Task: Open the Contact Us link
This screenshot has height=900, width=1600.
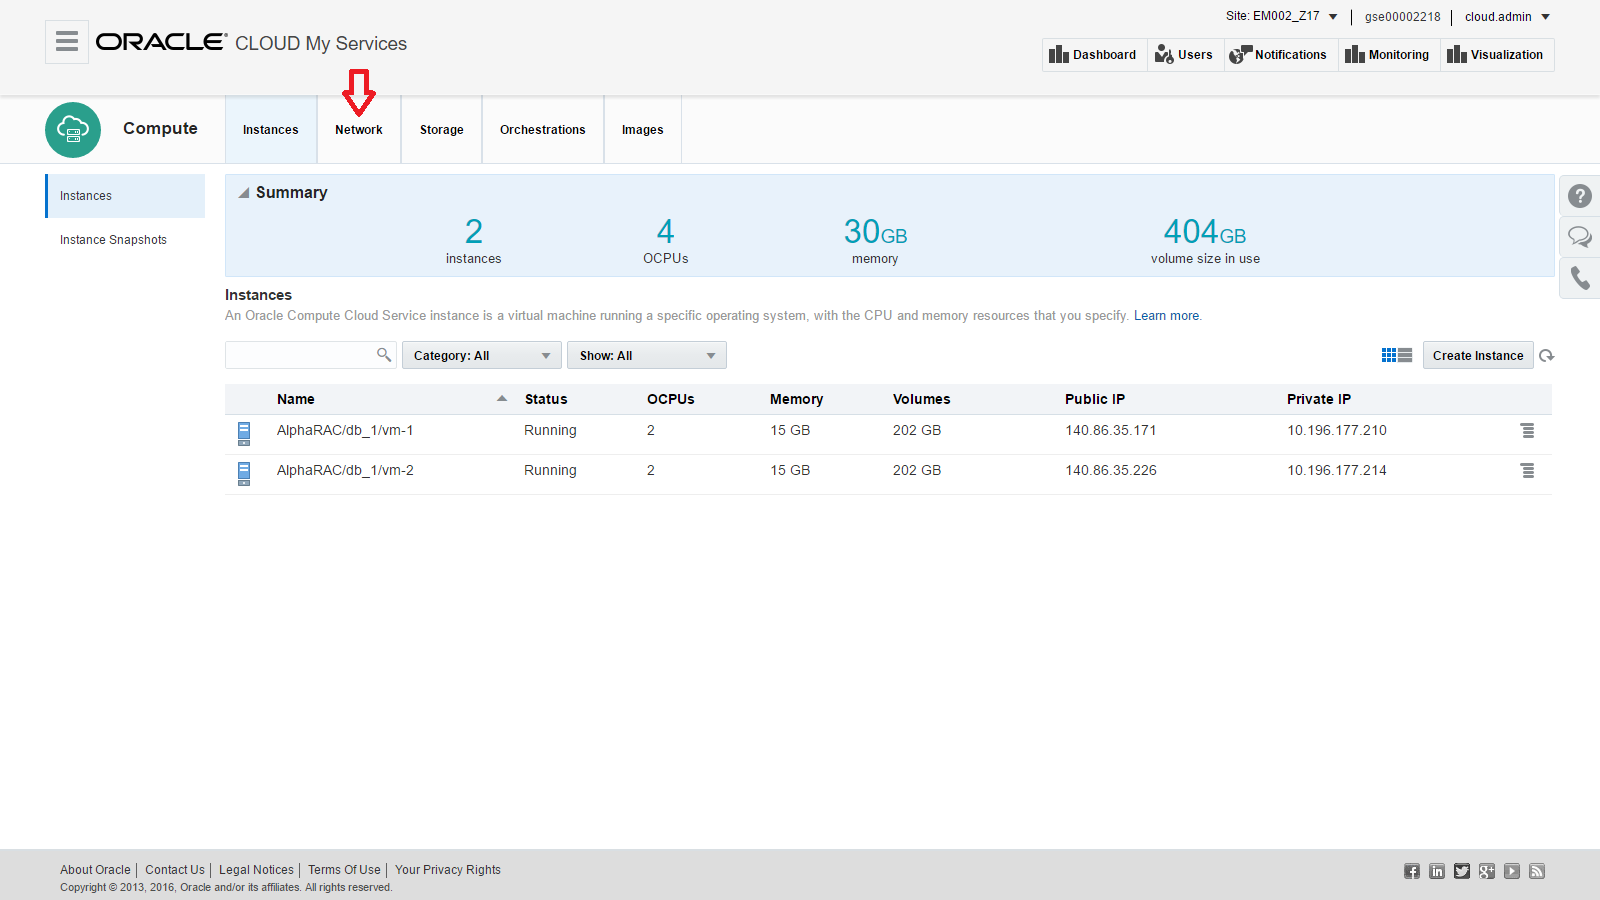Action: 175,870
